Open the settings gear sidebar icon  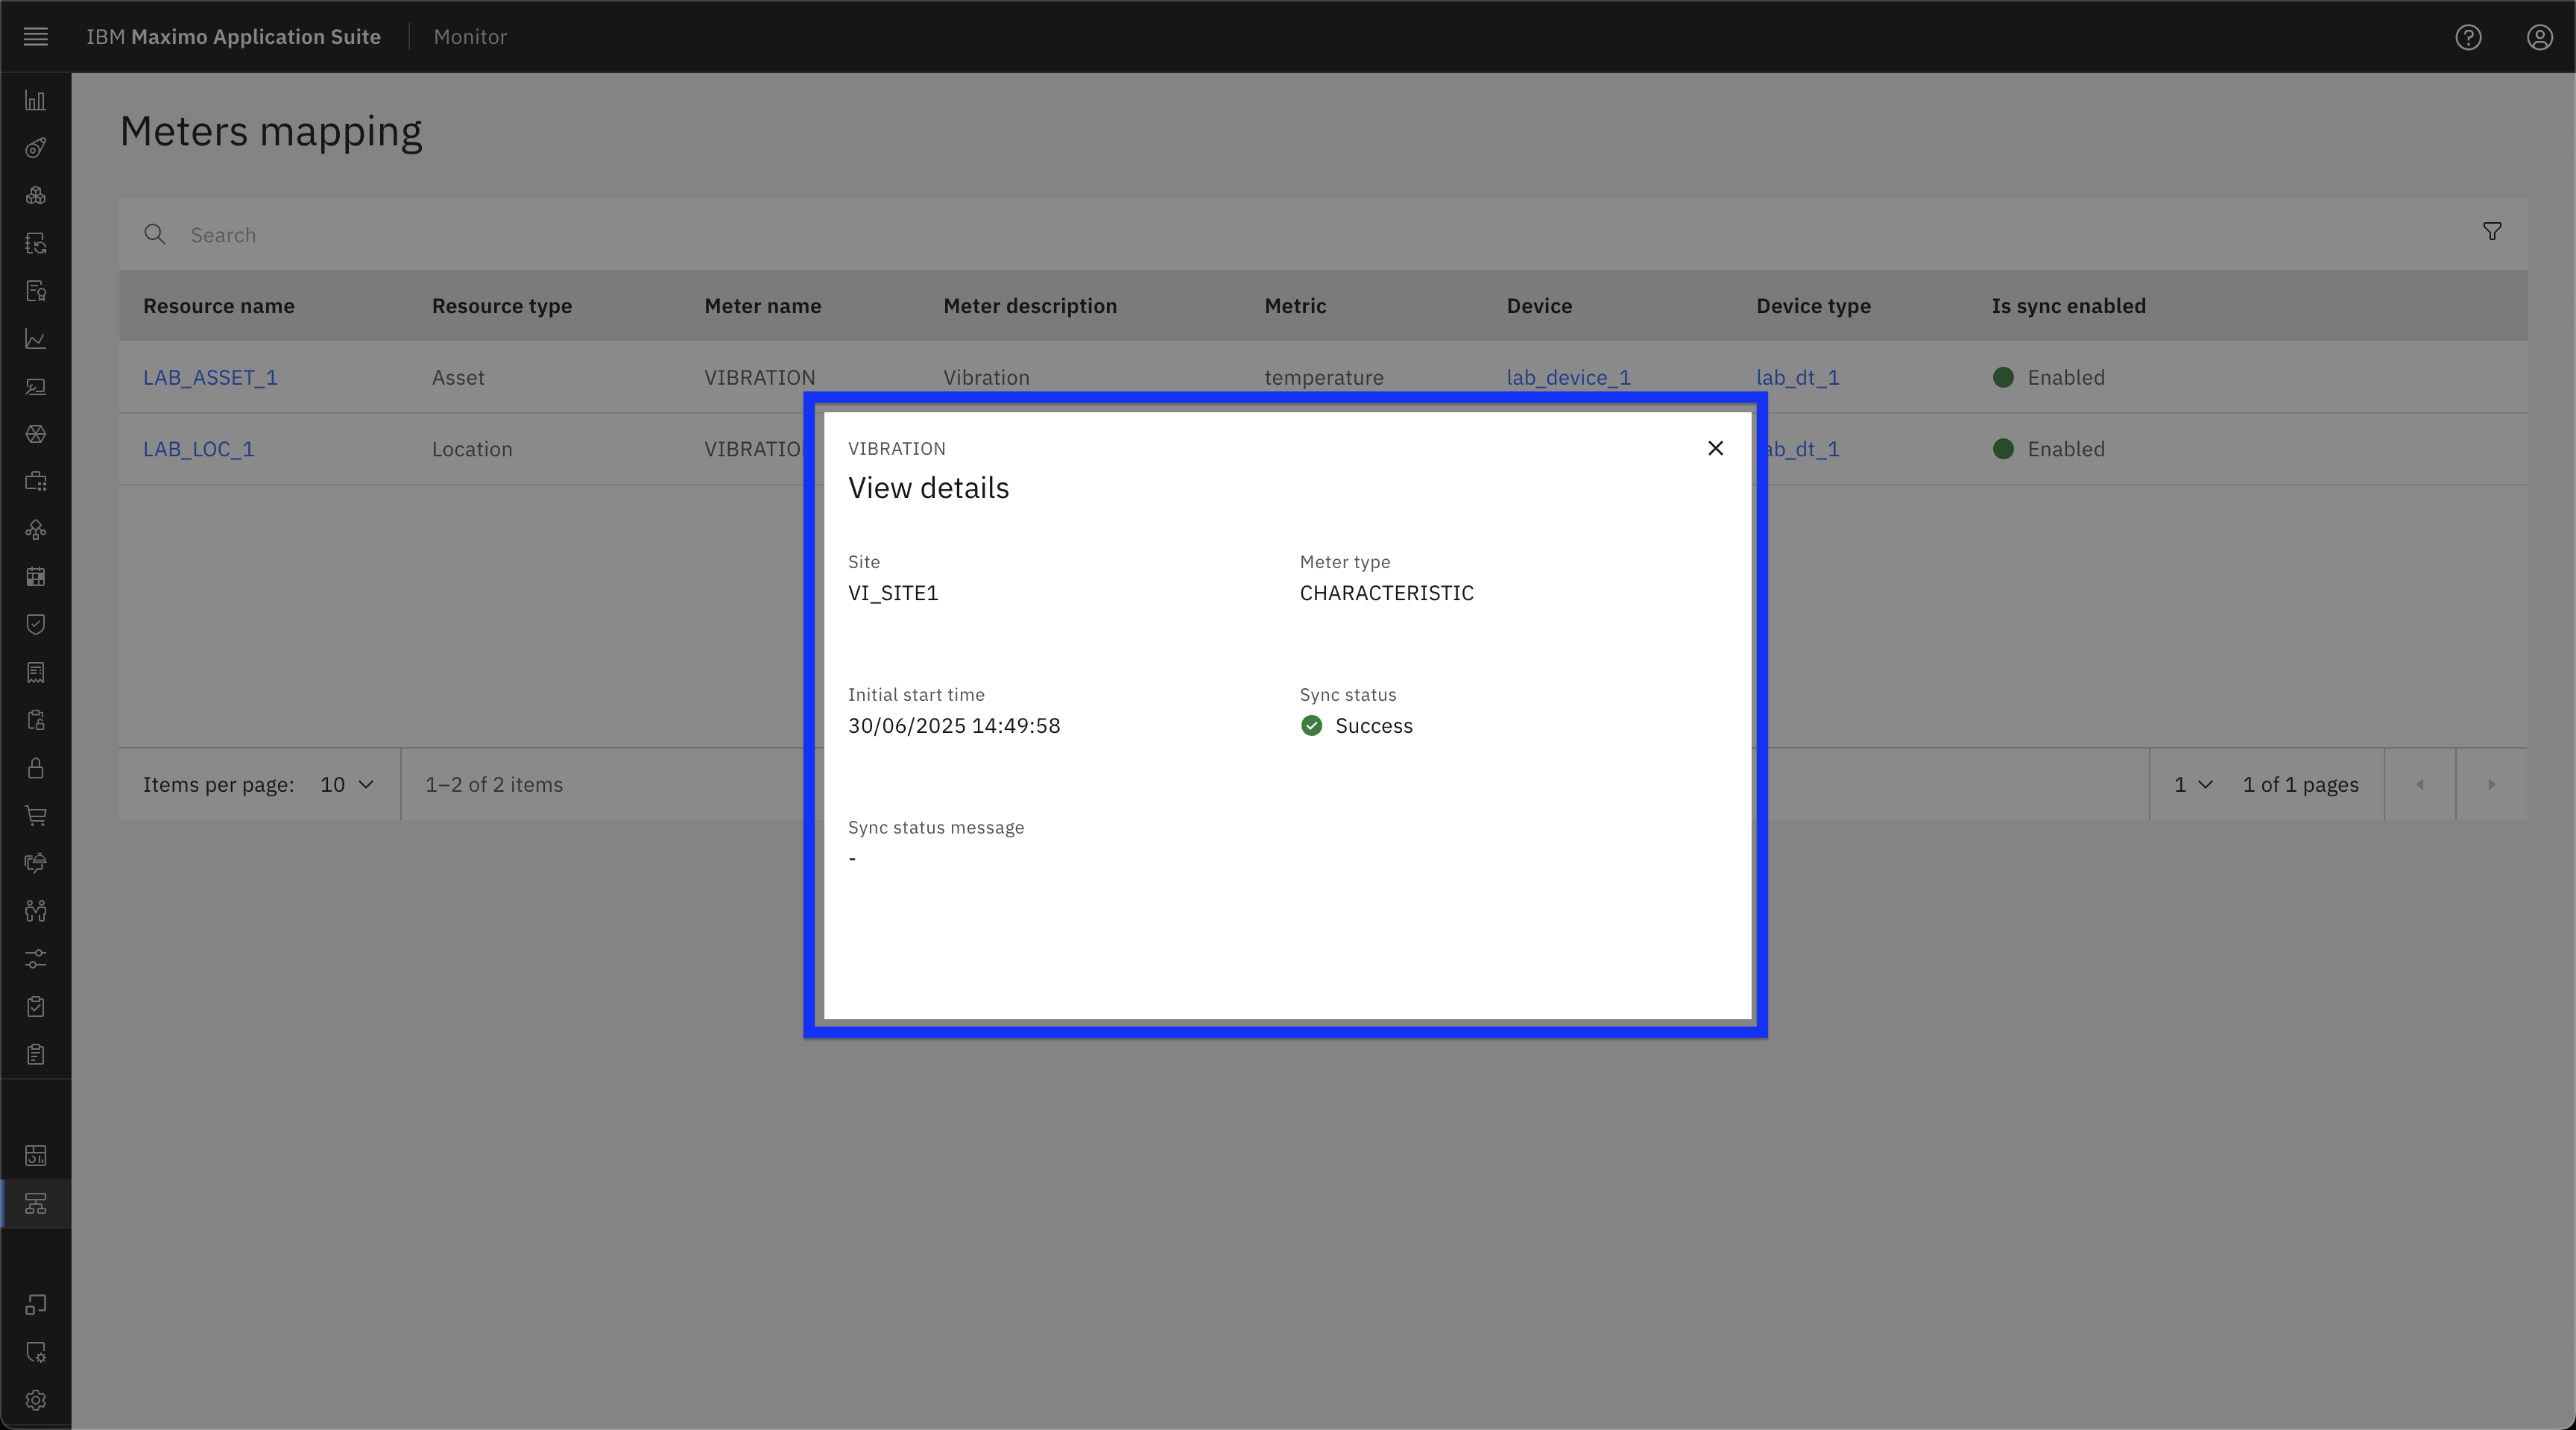36,1400
